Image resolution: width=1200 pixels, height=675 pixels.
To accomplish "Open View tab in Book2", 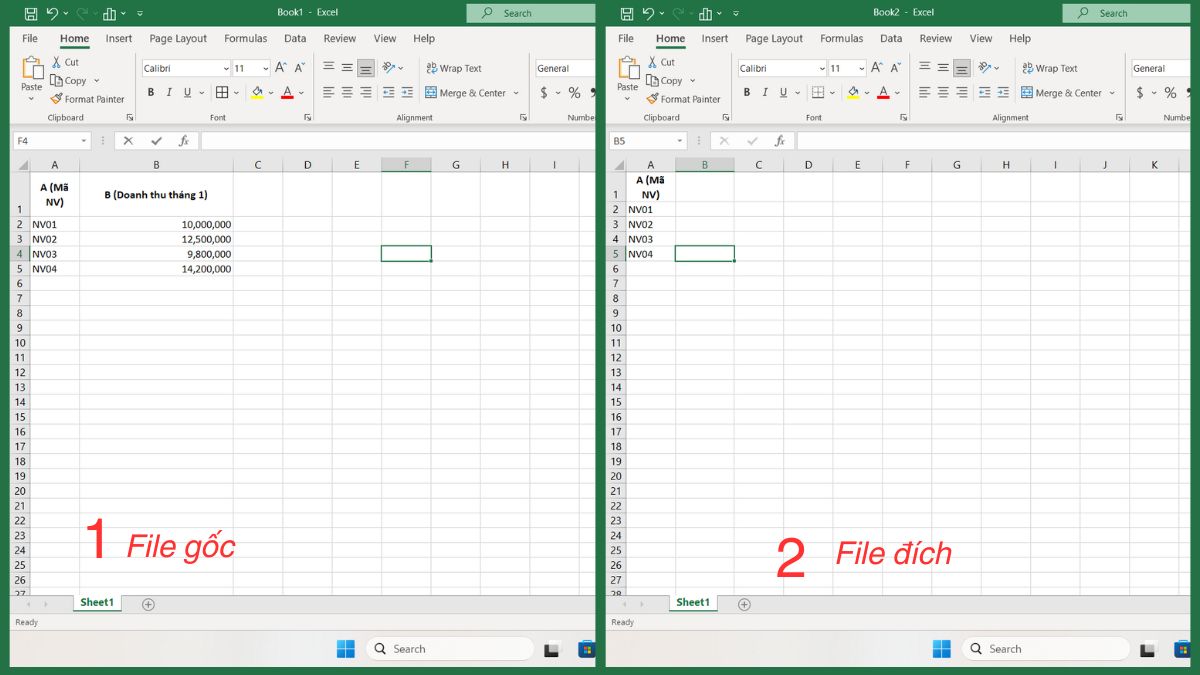I will [981, 39].
